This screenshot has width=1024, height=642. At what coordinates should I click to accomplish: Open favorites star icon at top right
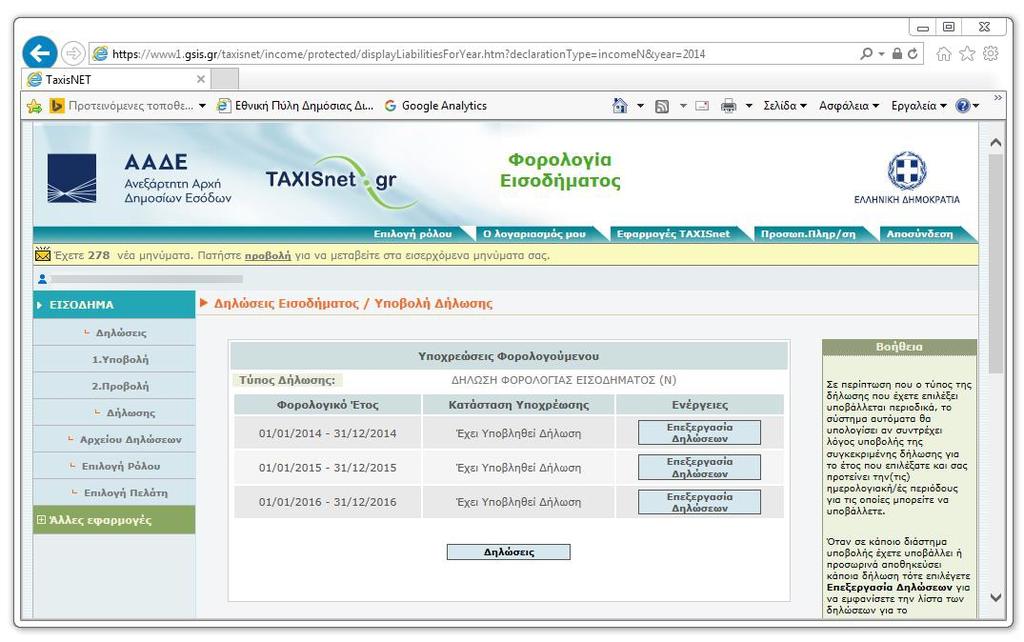coord(967,54)
